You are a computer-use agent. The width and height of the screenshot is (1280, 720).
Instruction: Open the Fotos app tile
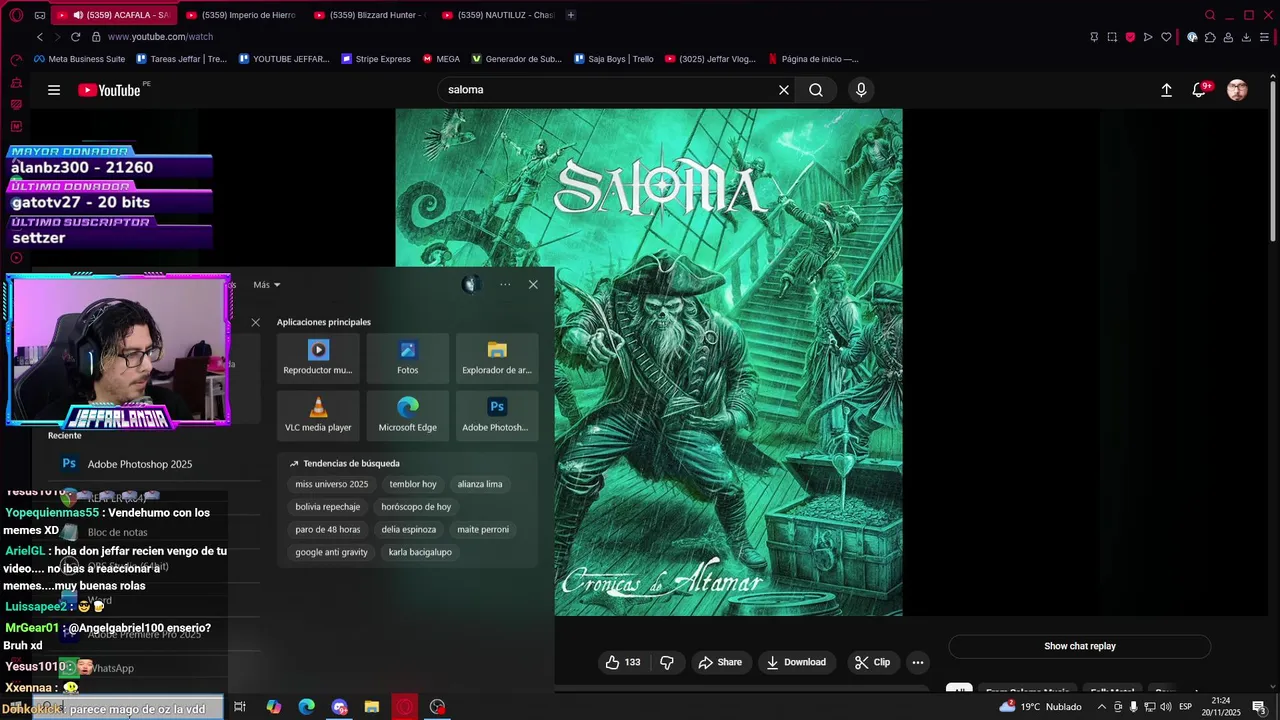[x=407, y=358]
